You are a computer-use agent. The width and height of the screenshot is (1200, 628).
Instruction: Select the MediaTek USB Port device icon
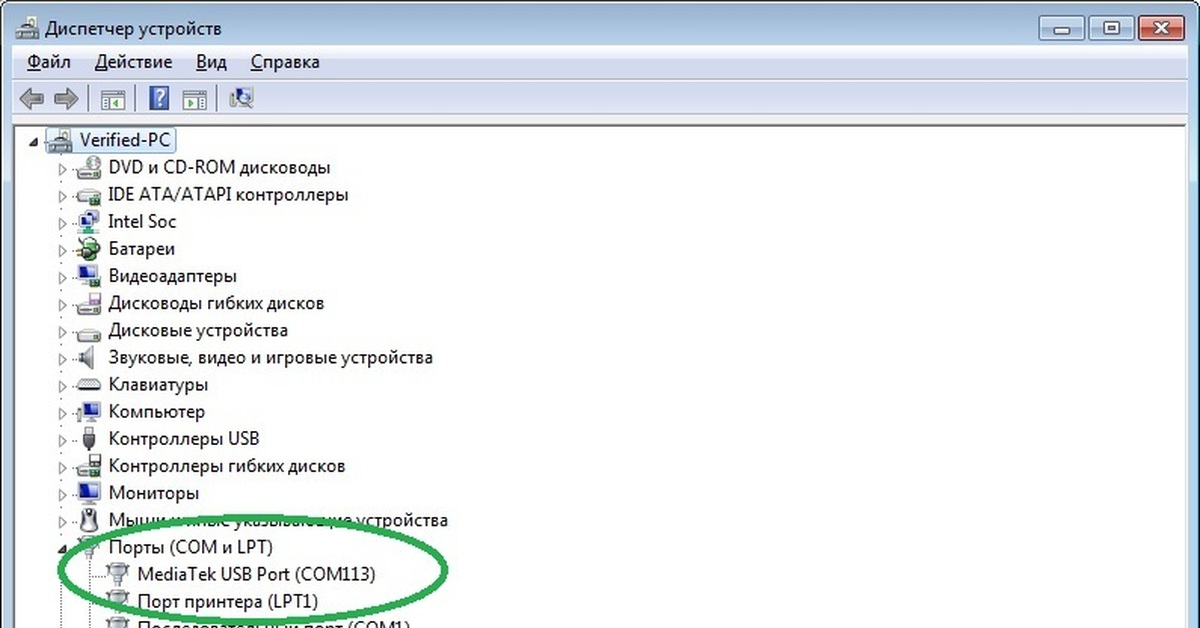click(119, 574)
